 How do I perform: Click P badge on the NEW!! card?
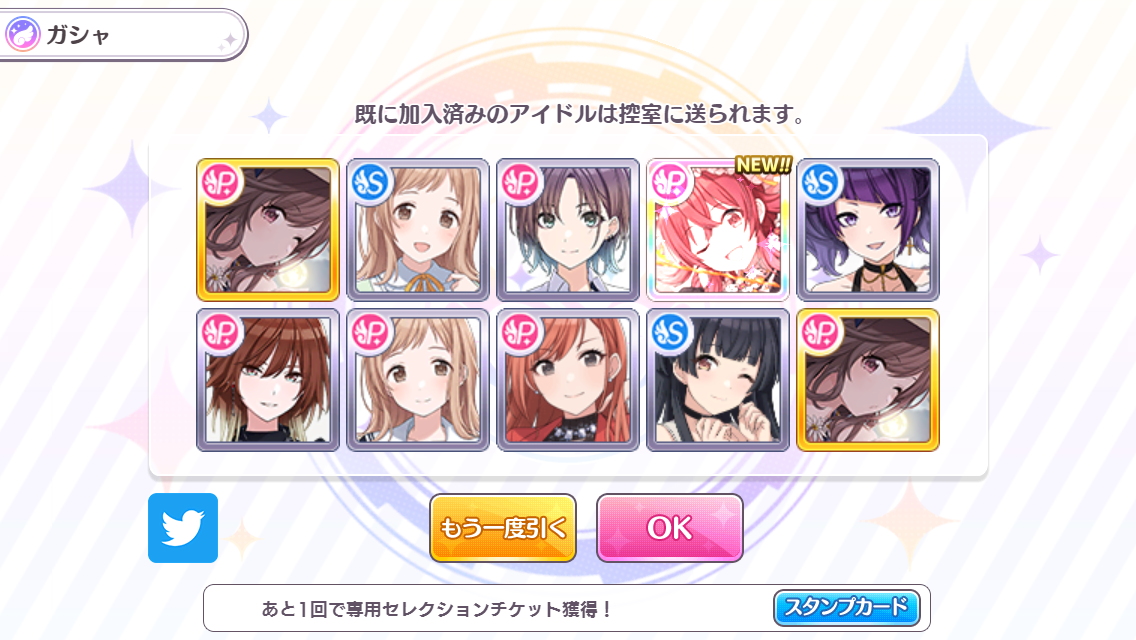click(670, 183)
